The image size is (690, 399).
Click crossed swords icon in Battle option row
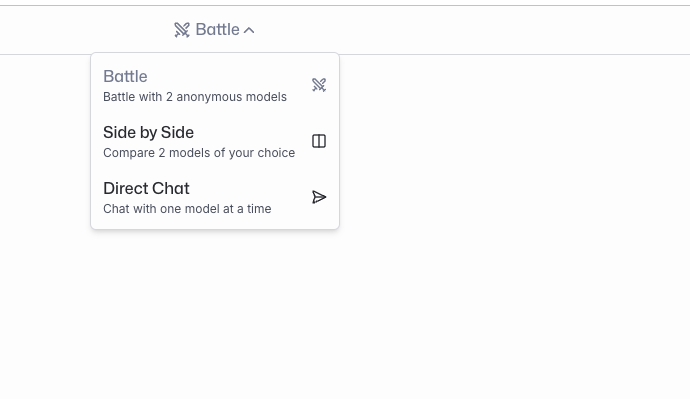click(319, 85)
